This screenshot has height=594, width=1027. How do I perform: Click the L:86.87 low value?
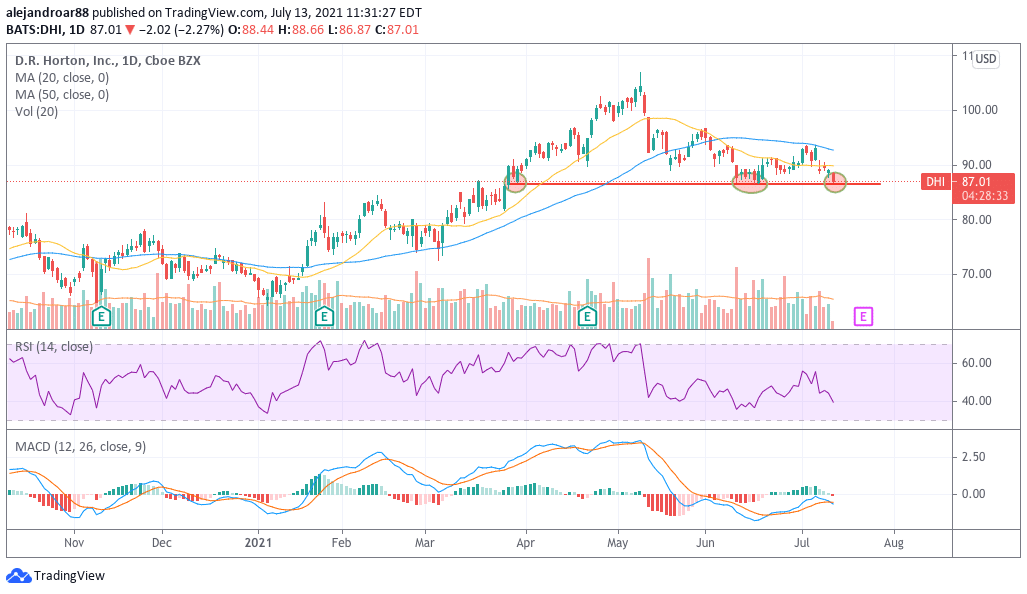tap(350, 29)
